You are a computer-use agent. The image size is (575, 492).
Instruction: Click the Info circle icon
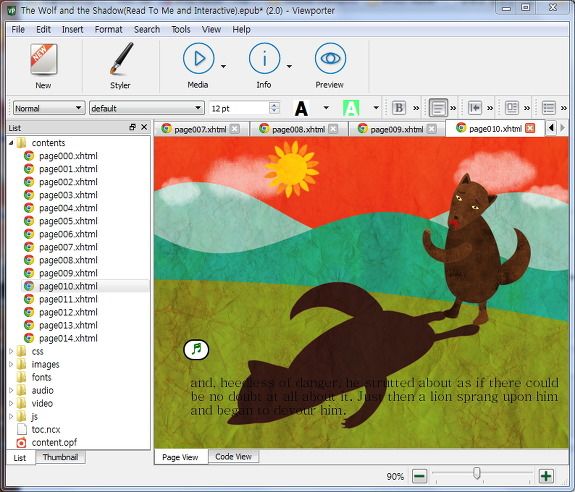[264, 58]
